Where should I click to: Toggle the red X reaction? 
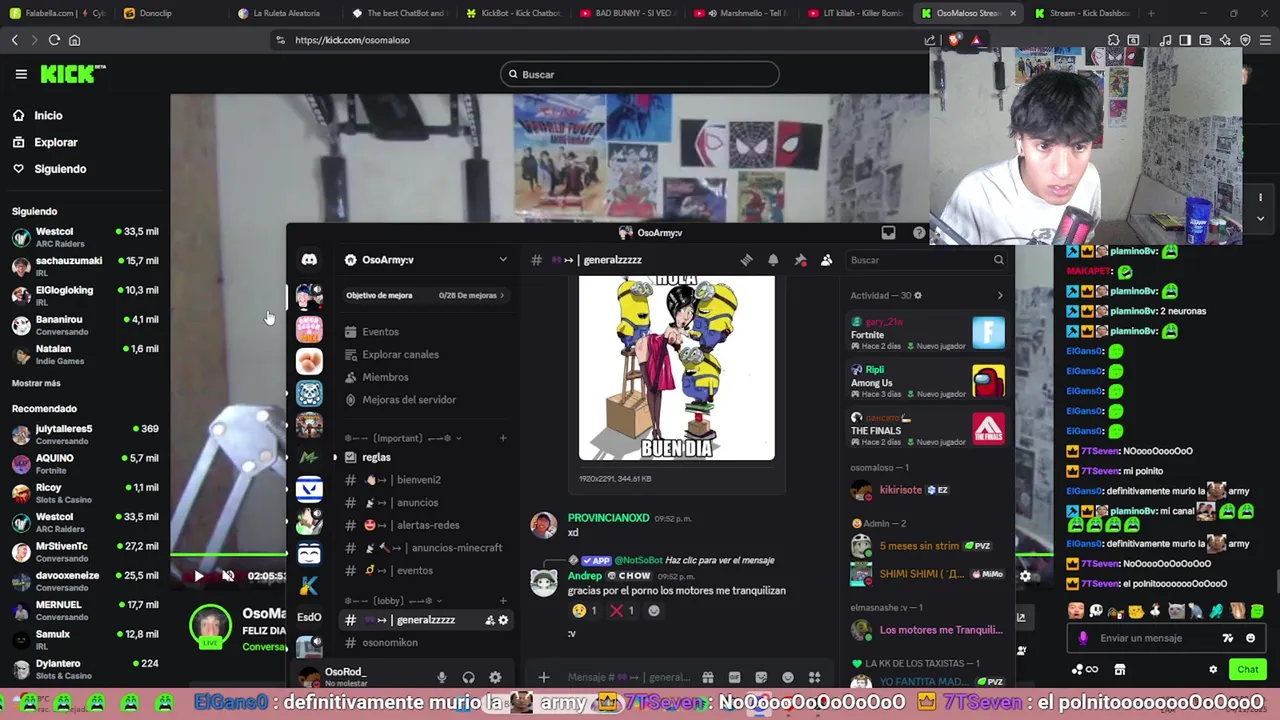coord(622,611)
